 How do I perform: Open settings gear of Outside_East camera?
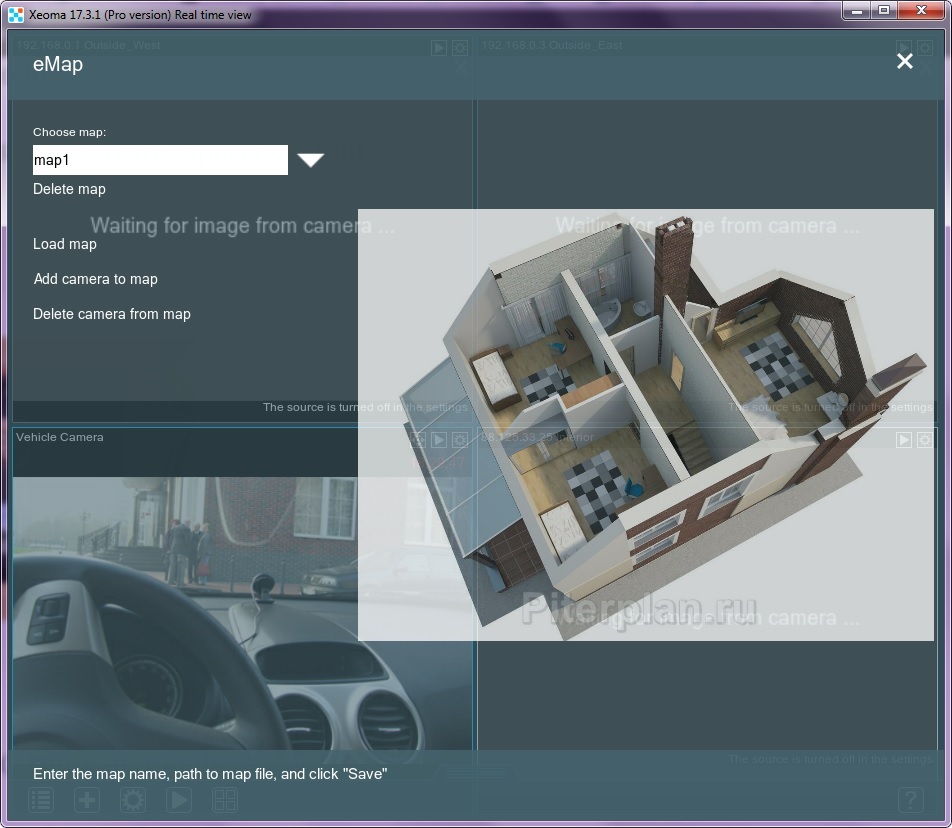925,48
